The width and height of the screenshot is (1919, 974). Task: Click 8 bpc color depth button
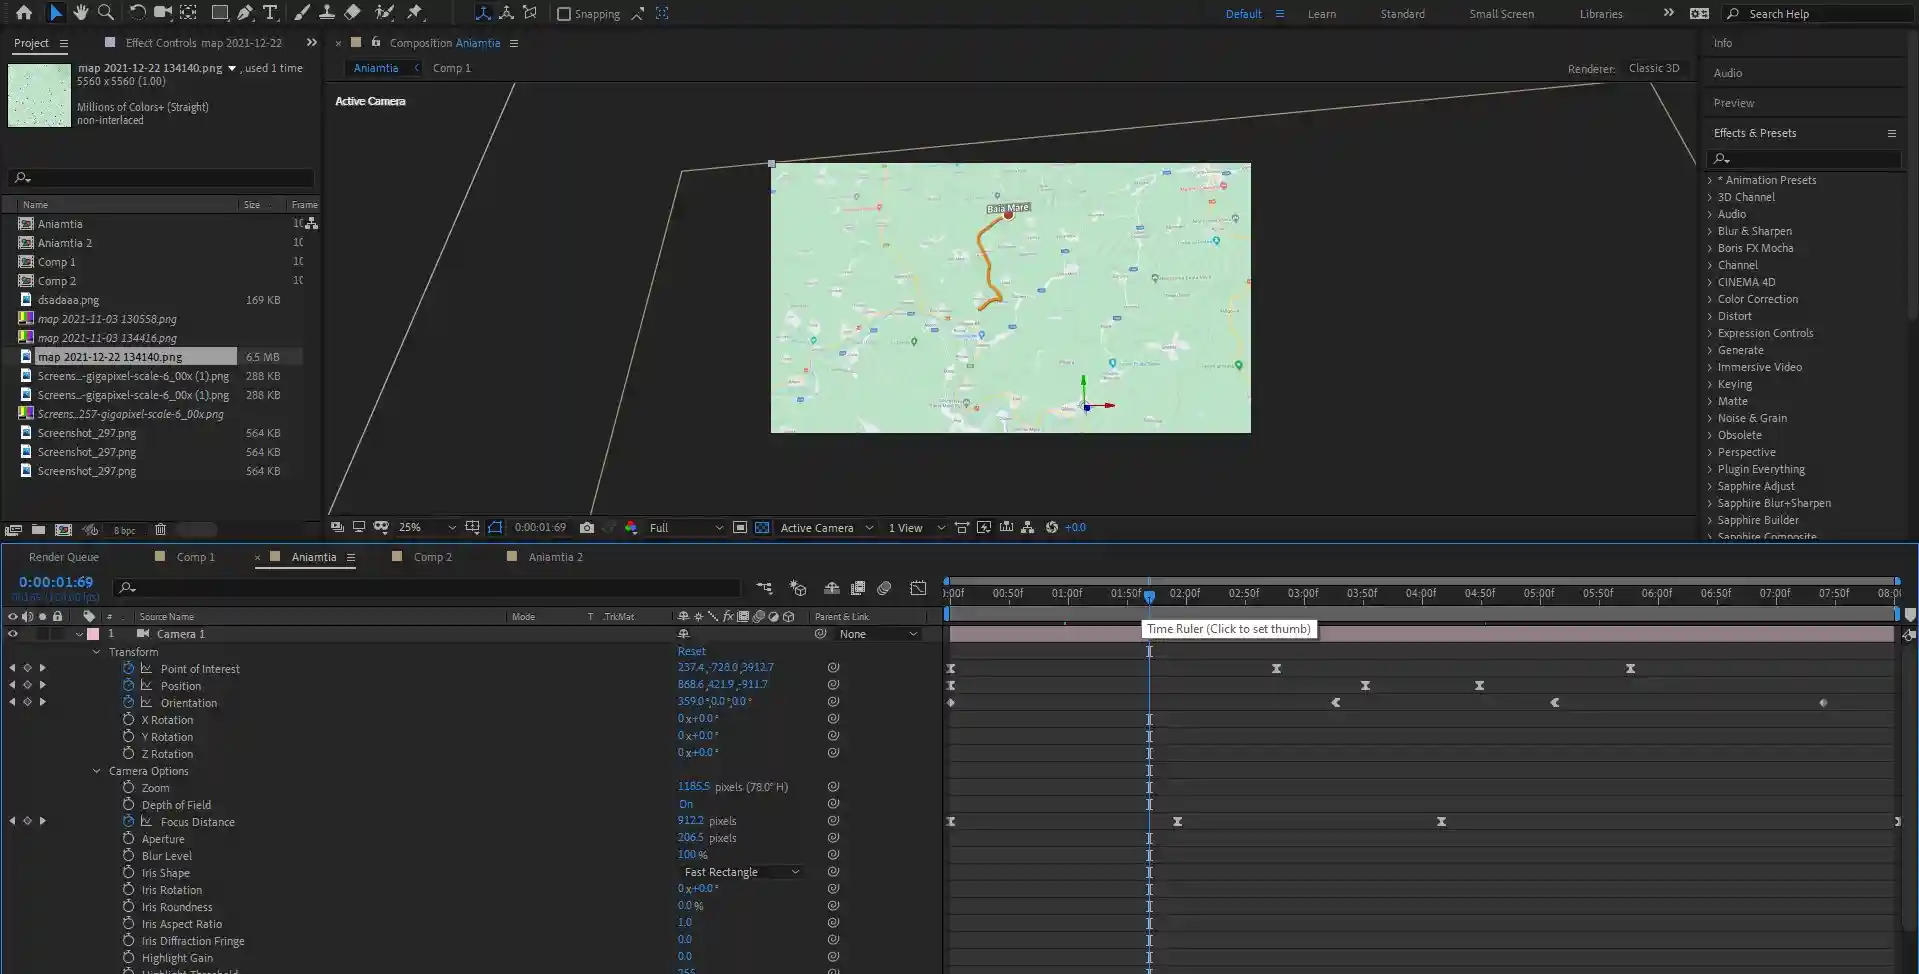pos(124,531)
